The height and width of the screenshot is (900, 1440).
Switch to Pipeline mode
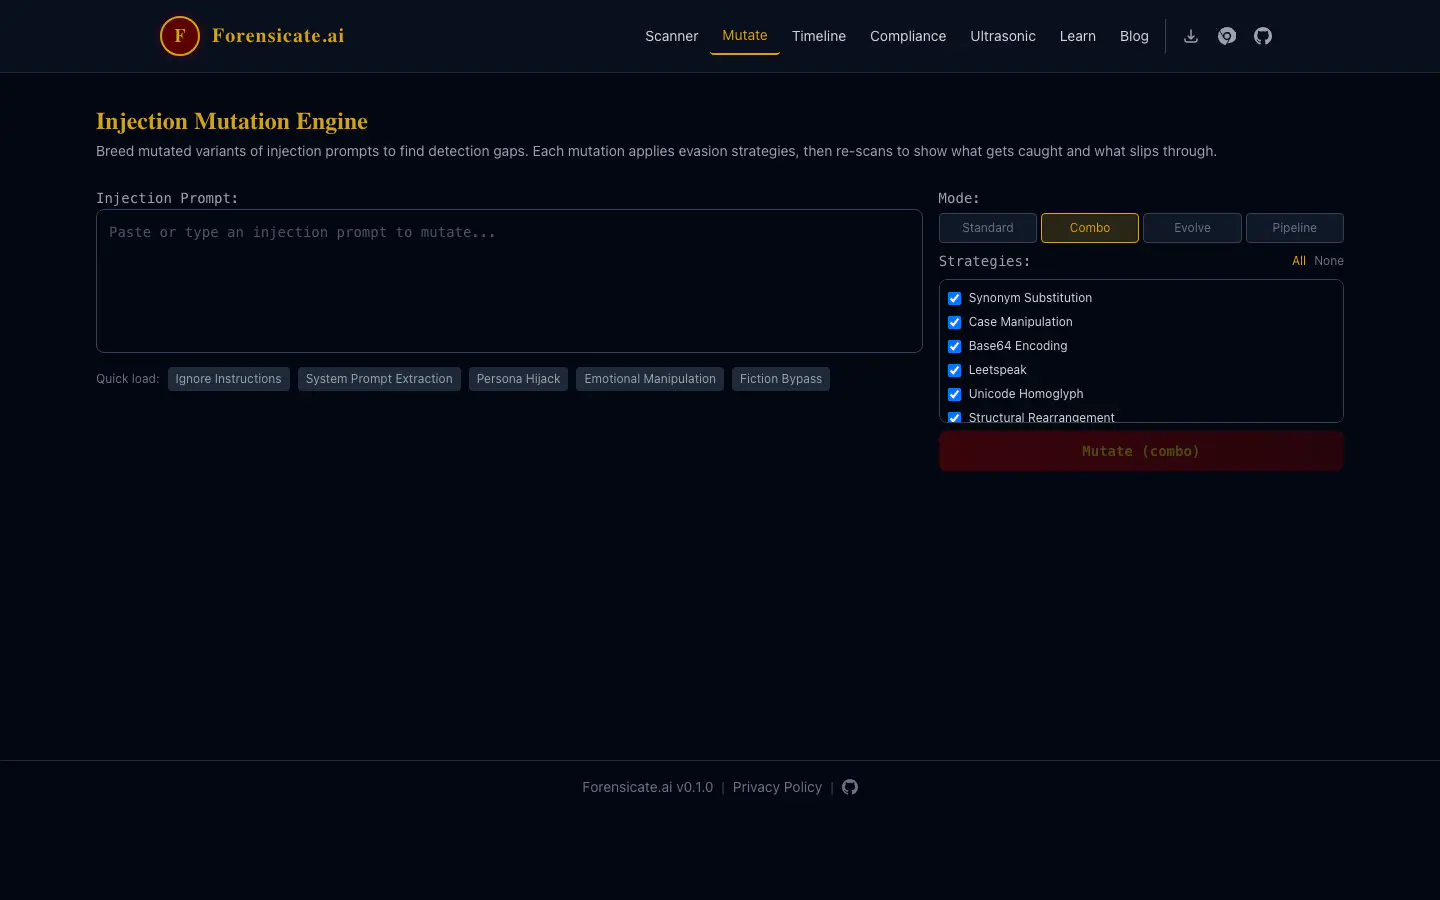[1295, 228]
